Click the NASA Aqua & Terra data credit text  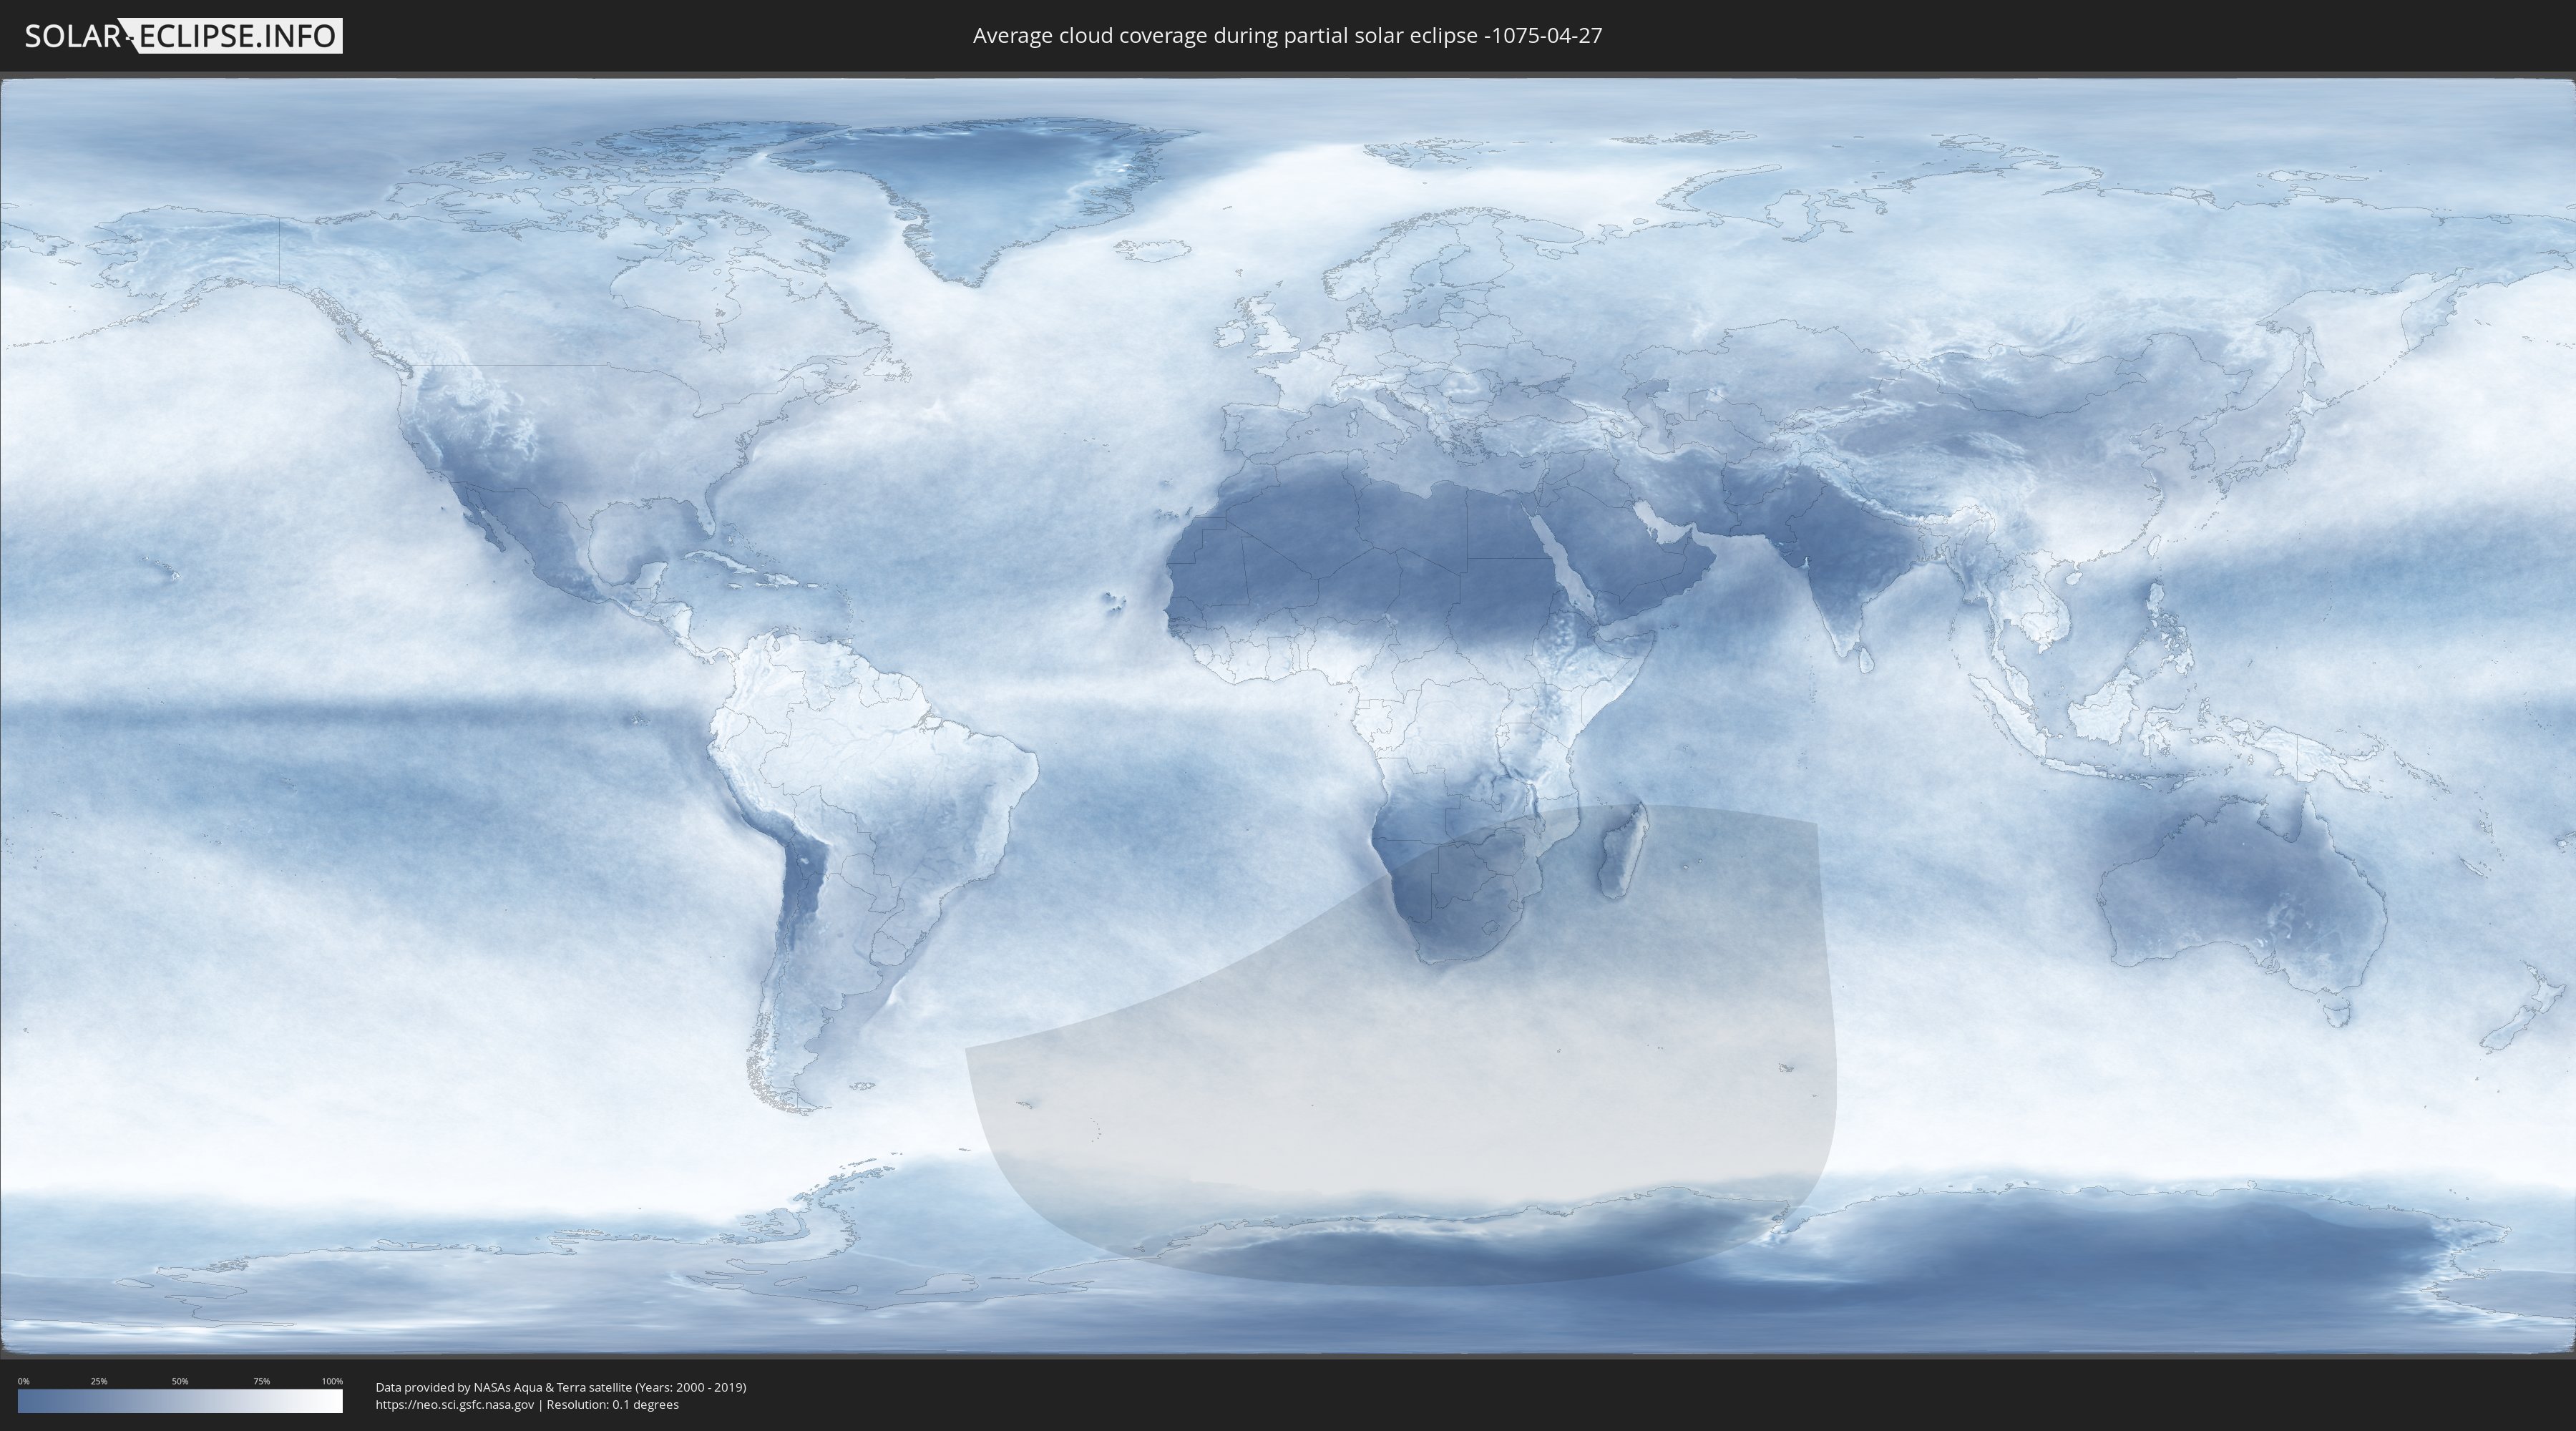561,1387
